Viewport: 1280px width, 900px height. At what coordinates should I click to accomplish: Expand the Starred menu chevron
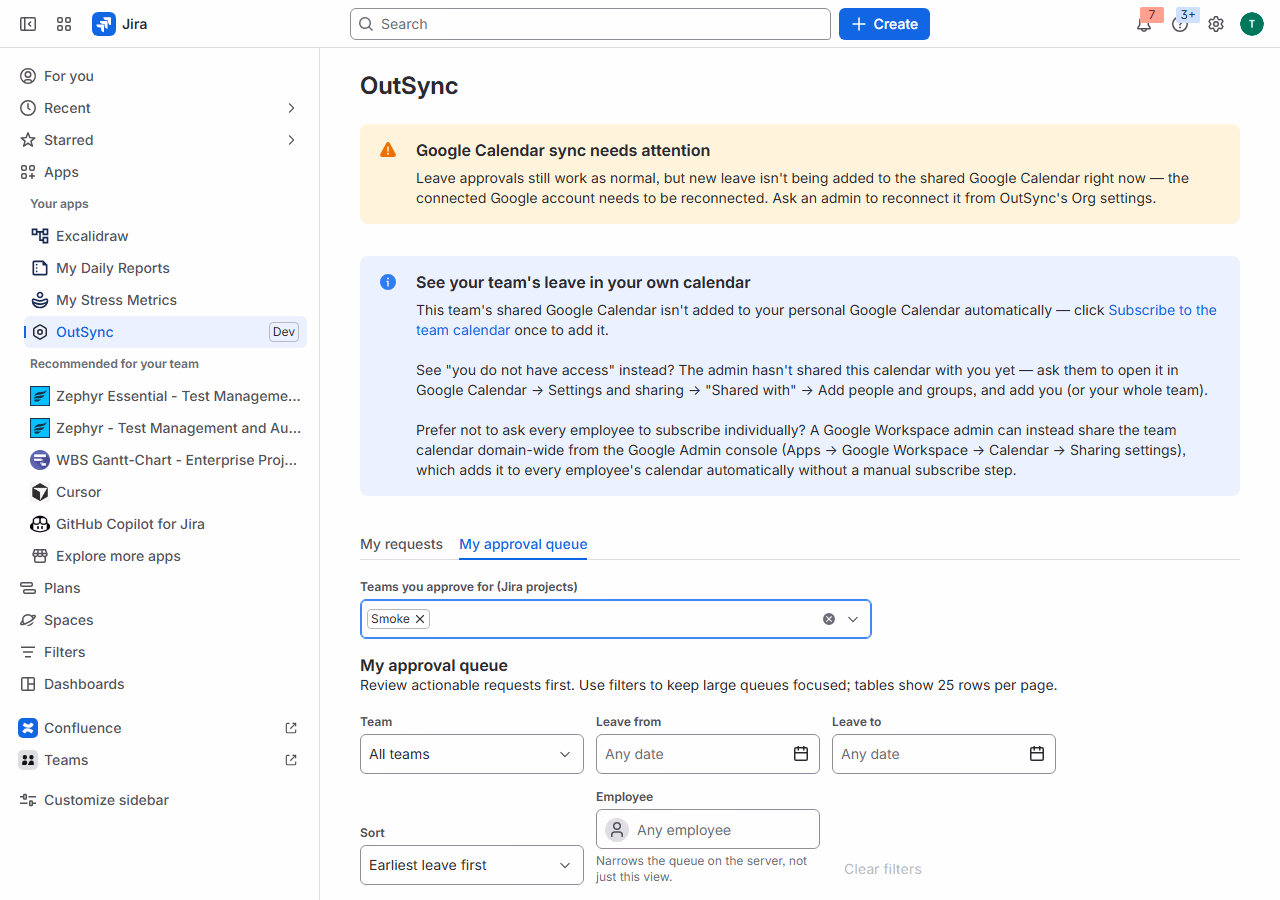(291, 140)
